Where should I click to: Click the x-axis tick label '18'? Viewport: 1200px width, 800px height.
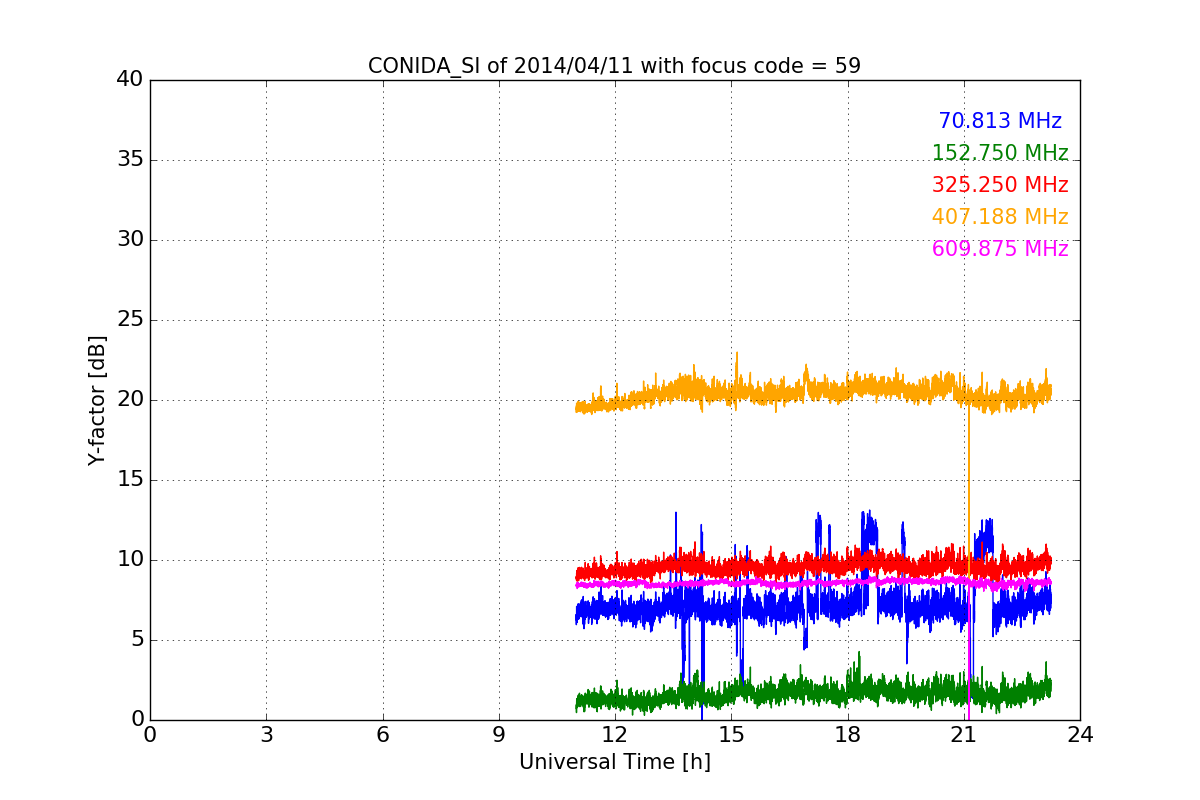point(848,735)
